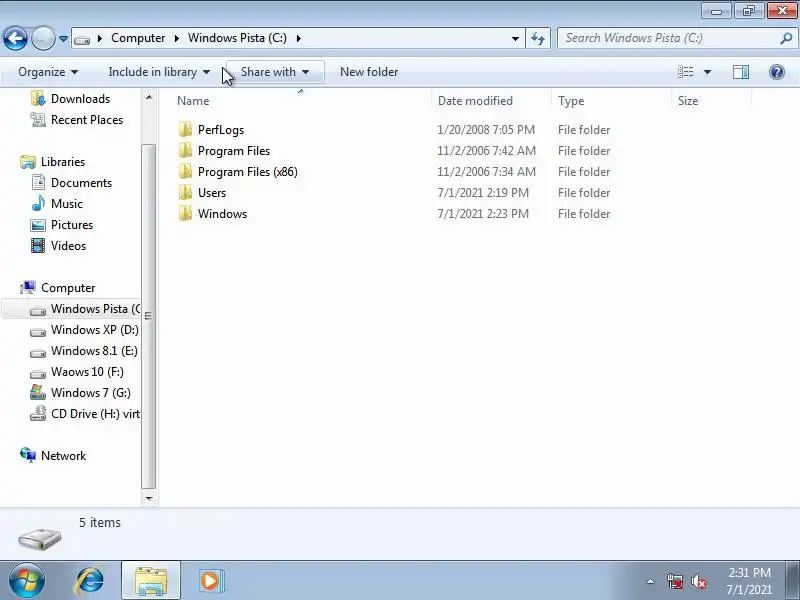
Task: Click the Show desktop button
Action: click(794, 580)
